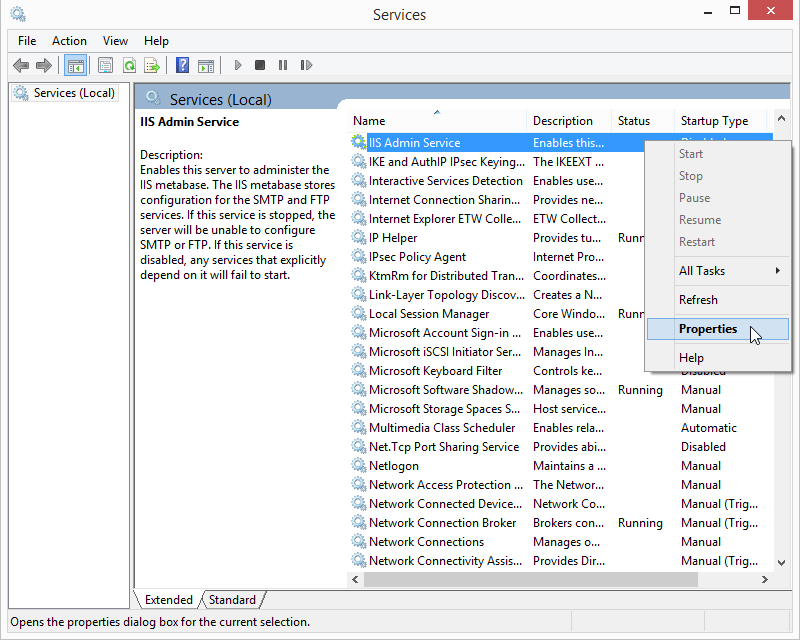
Task: Click the horizontal scrollbar thumb
Action: coord(531,579)
